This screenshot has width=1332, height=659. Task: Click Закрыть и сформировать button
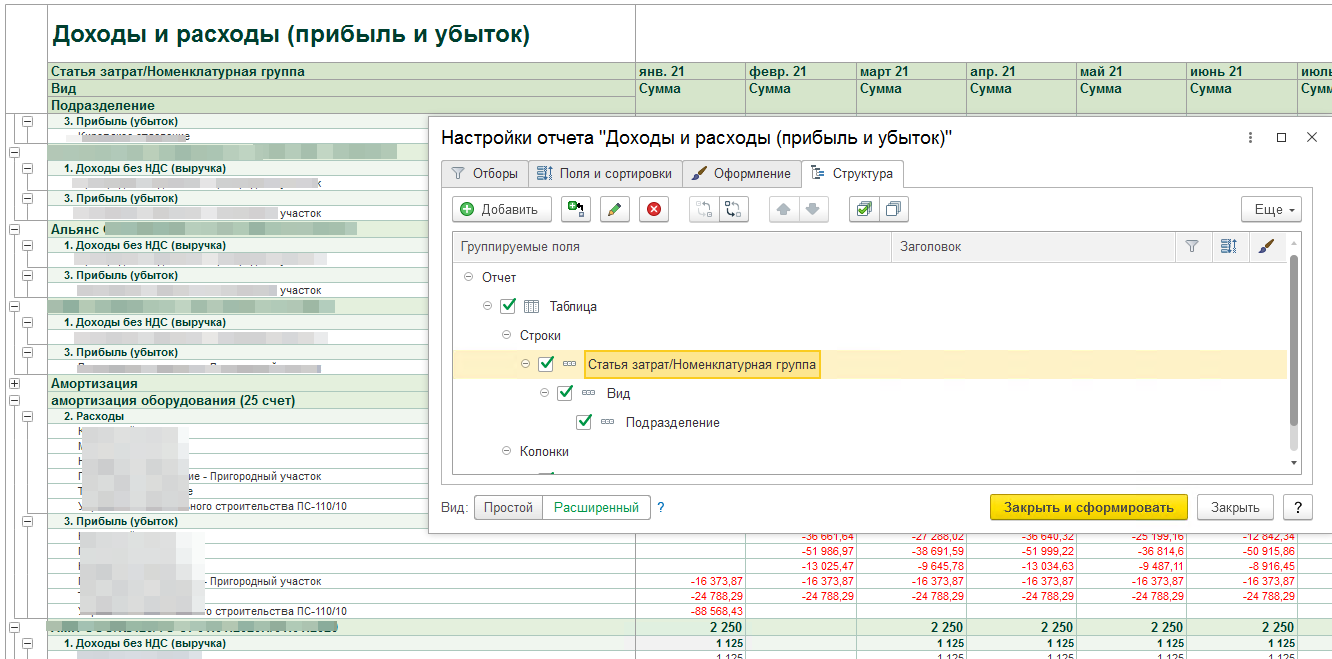pyautogui.click(x=1089, y=507)
